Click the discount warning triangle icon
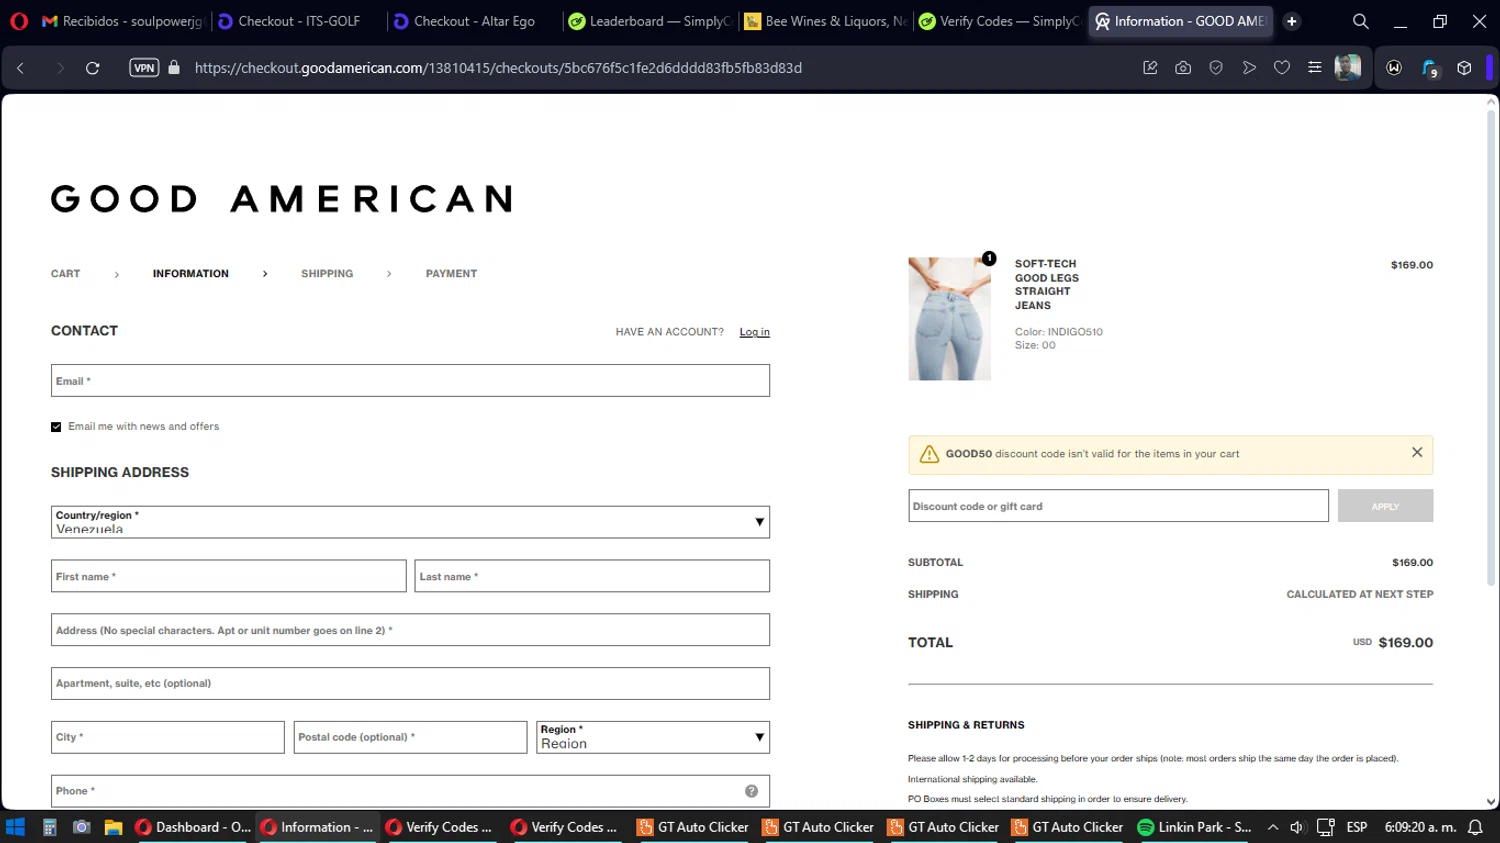The width and height of the screenshot is (1500, 843). pos(929,454)
